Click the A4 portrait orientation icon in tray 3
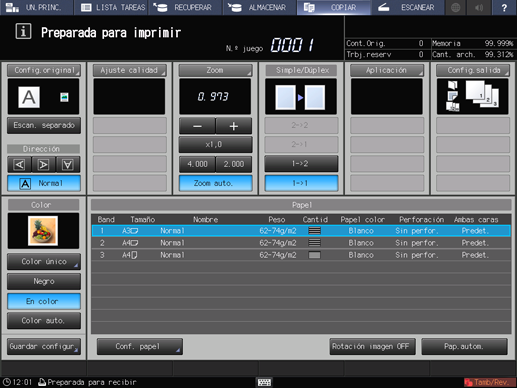Screen dimensions: 517x388 (x=134, y=255)
